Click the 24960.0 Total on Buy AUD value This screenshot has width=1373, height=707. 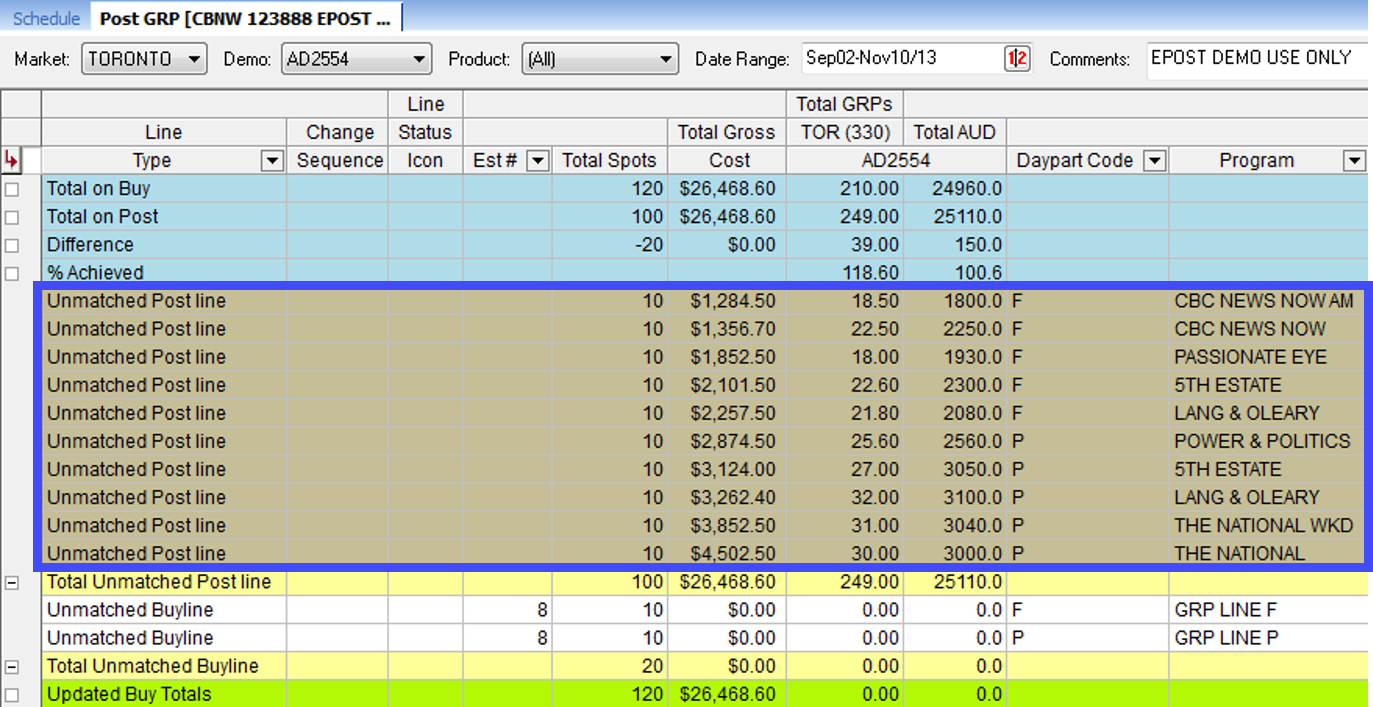pyautogui.click(x=954, y=189)
